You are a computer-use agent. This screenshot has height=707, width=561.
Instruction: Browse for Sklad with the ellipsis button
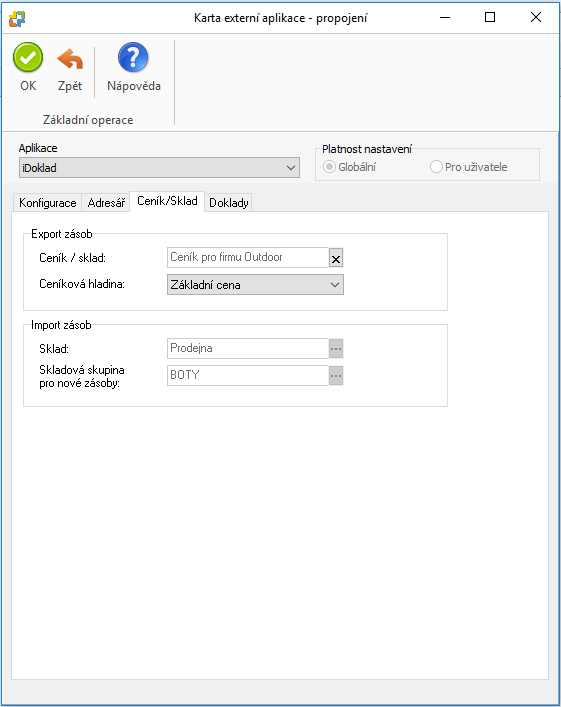click(x=336, y=349)
